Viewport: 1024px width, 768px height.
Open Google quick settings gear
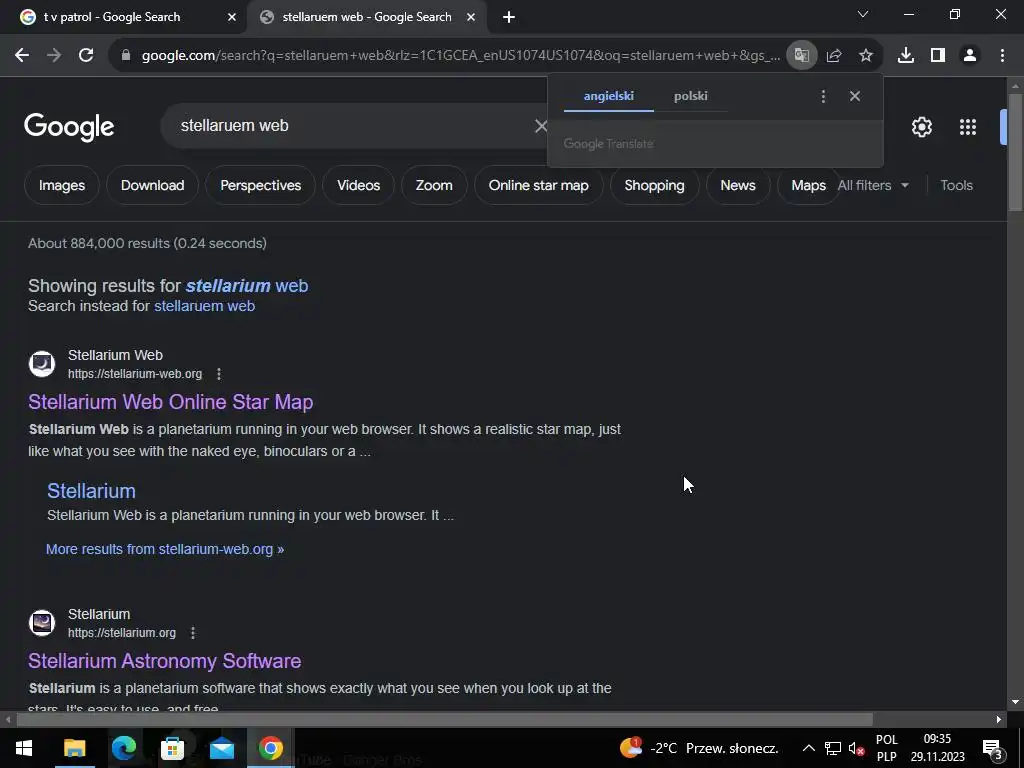pos(921,127)
